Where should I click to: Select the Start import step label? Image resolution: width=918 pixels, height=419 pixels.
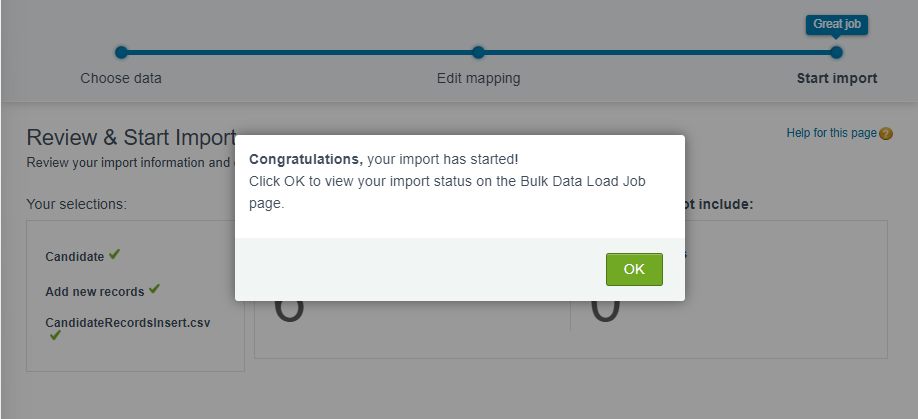pos(836,78)
